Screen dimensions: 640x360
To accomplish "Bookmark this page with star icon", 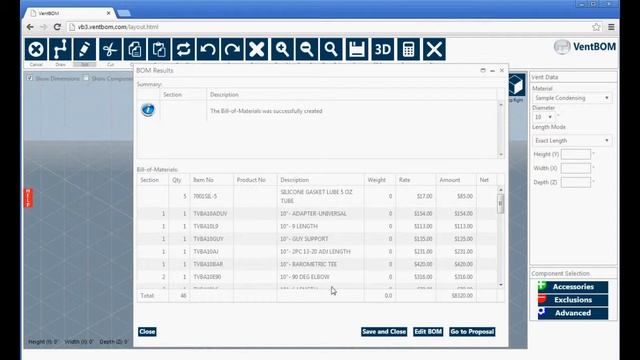I will [x=596, y=27].
